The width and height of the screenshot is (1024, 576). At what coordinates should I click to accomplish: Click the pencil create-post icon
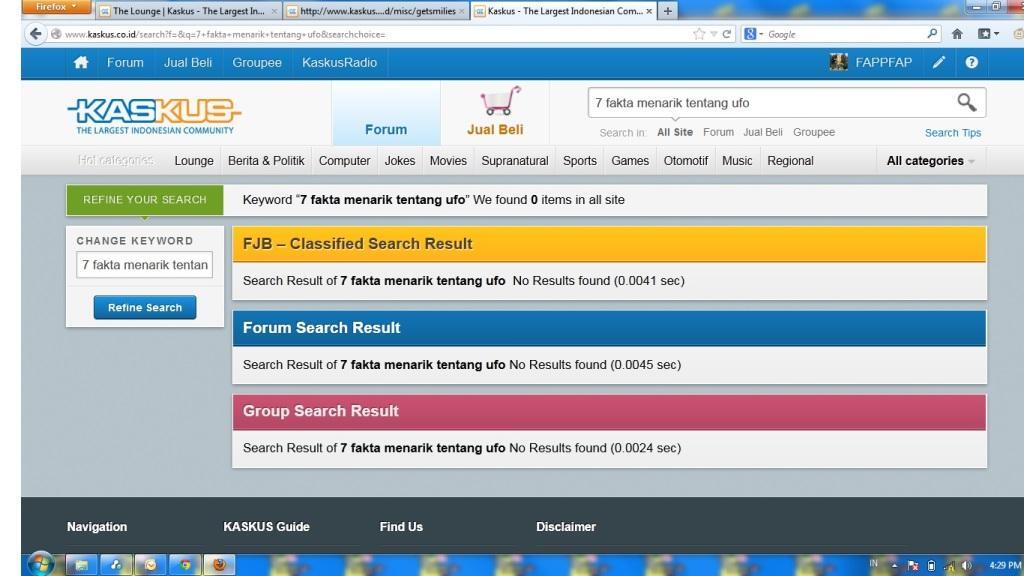click(938, 63)
